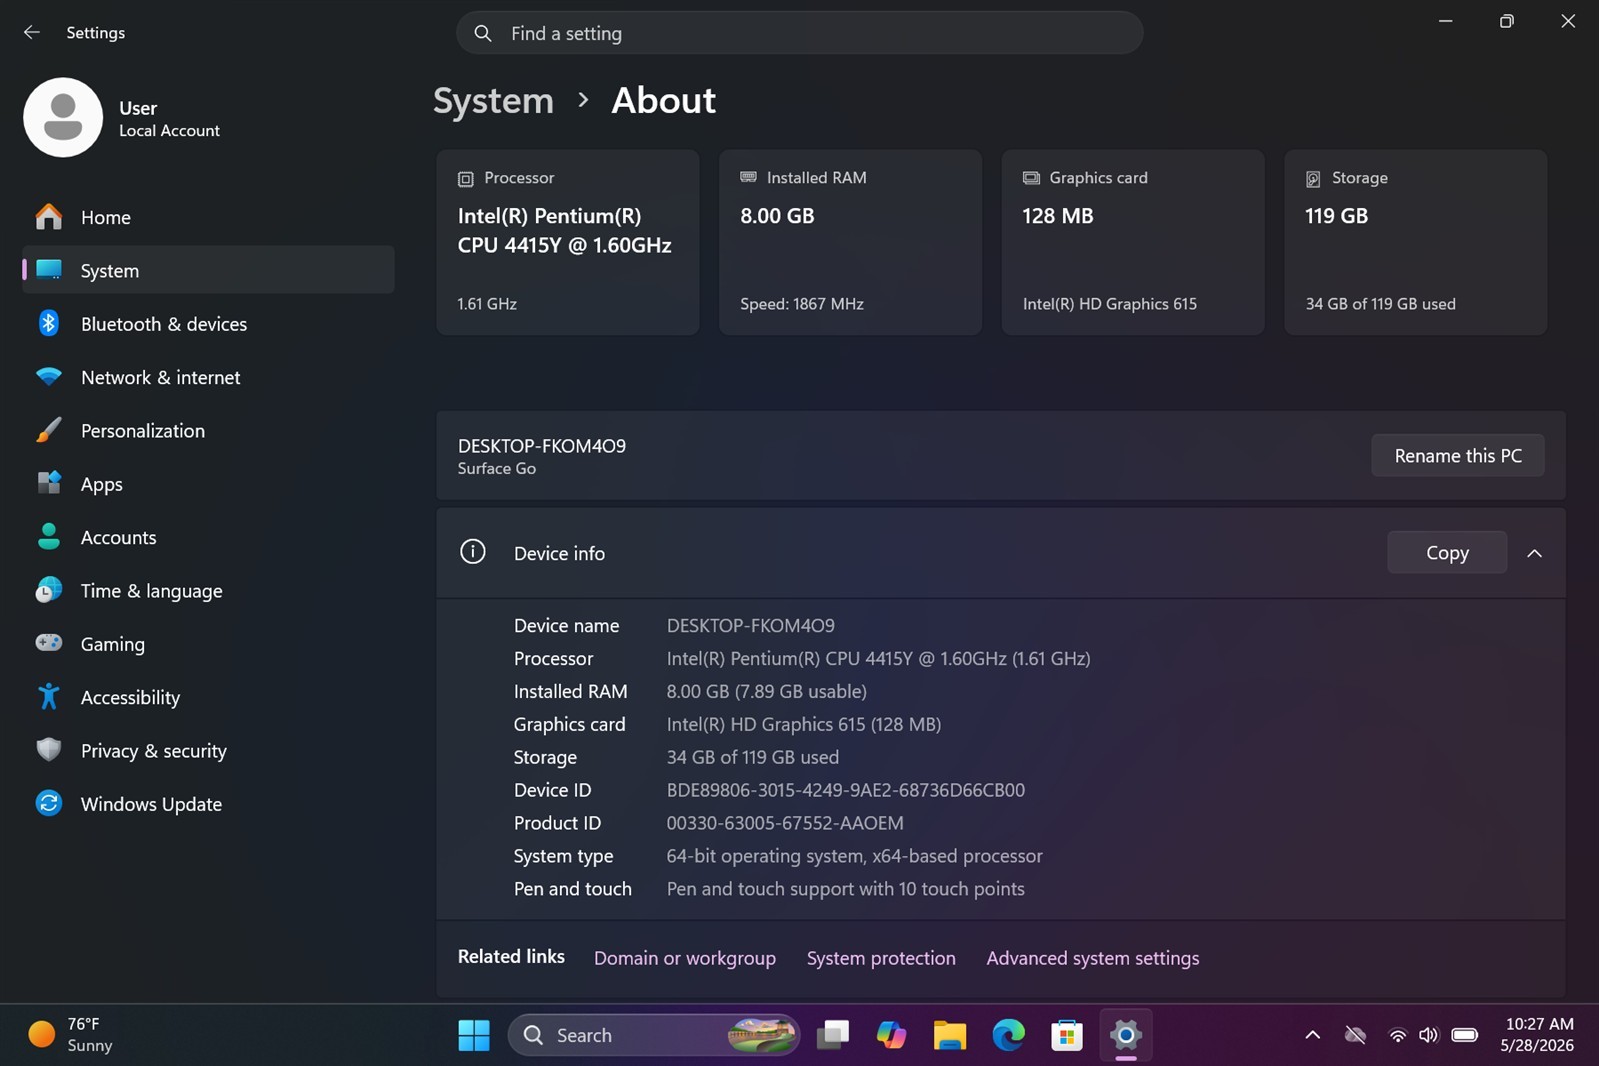Viewport: 1599px width, 1066px height.
Task: Launch Copilot from the taskbar
Action: [x=891, y=1035]
